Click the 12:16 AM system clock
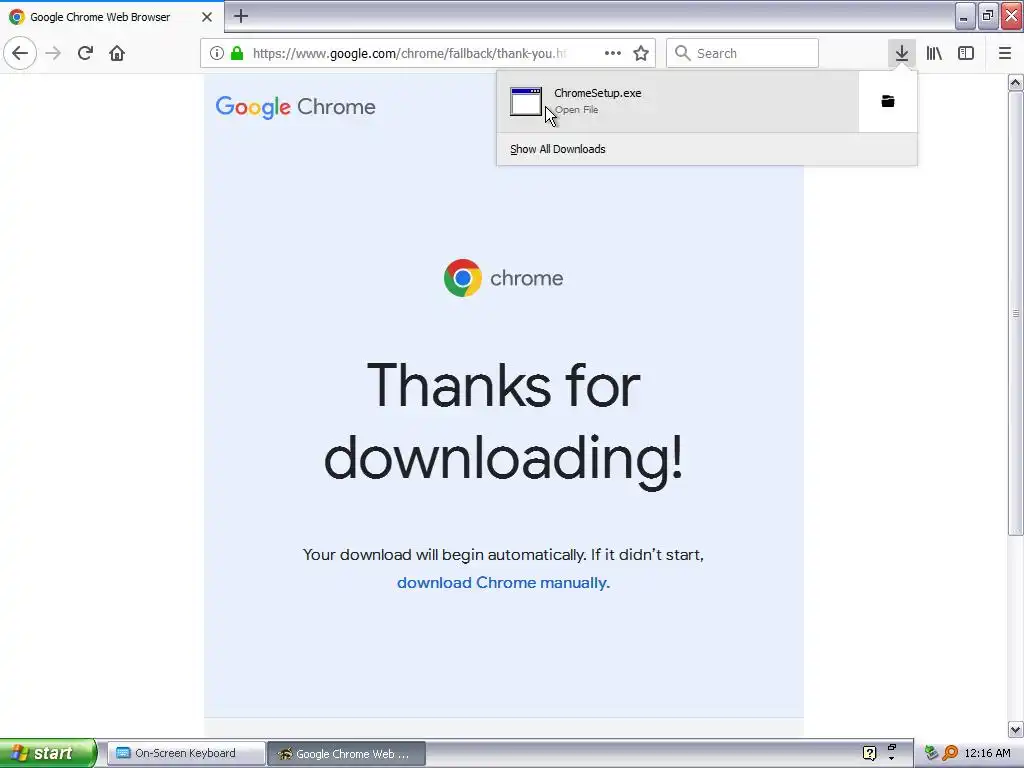The width and height of the screenshot is (1024, 768). click(987, 753)
